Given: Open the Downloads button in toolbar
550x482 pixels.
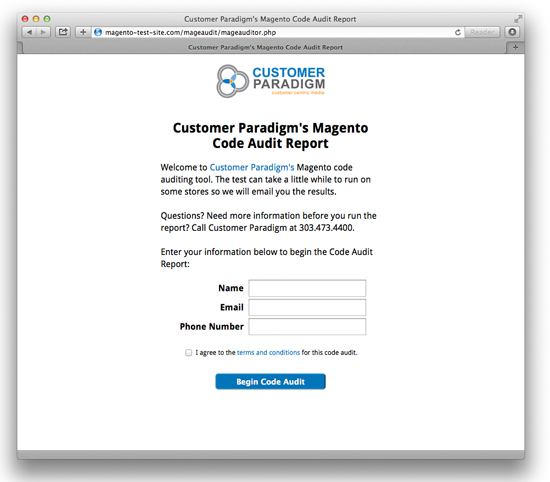Looking at the screenshot, I should coord(512,32).
